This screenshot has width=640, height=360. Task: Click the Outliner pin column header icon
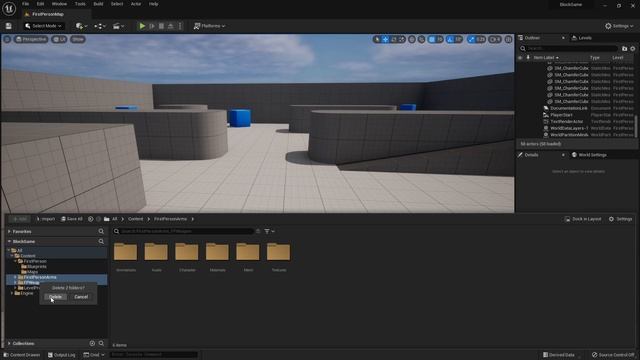(528, 58)
